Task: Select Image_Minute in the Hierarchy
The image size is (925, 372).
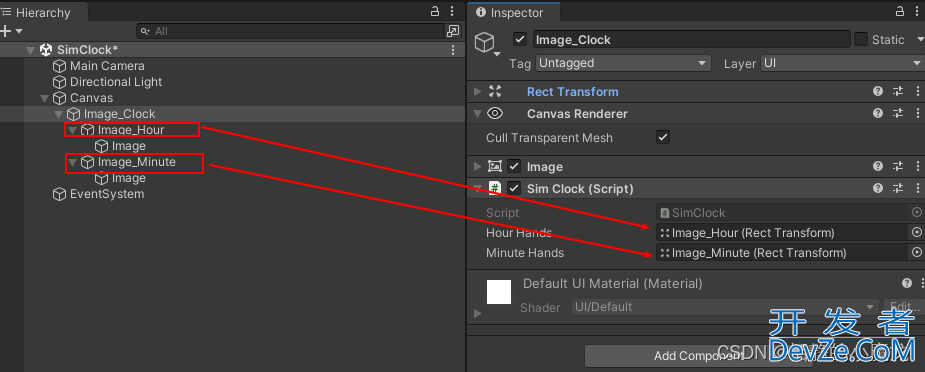Action: tap(137, 162)
